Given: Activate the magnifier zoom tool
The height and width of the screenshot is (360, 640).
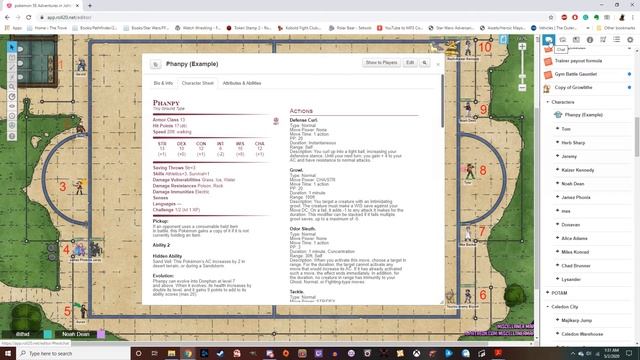Looking at the screenshot, I should (x=12, y=87).
